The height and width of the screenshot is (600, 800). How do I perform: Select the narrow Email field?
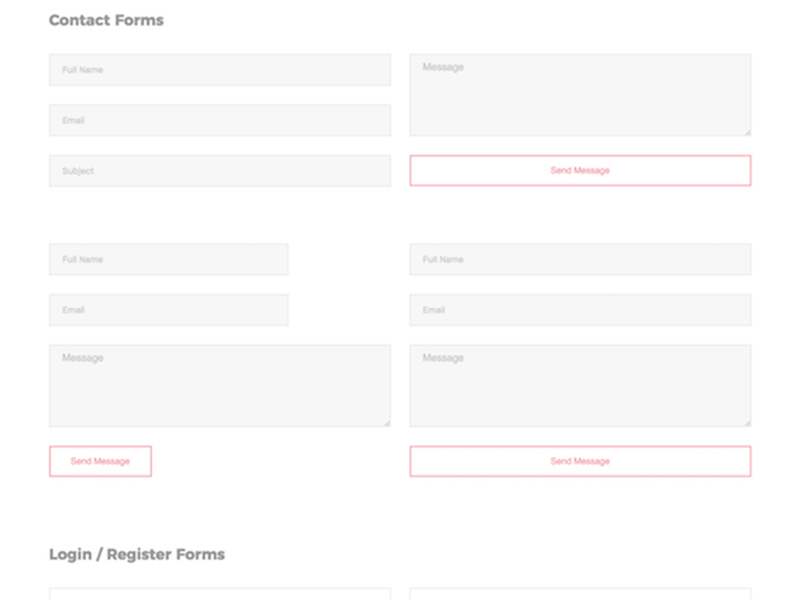tap(168, 310)
